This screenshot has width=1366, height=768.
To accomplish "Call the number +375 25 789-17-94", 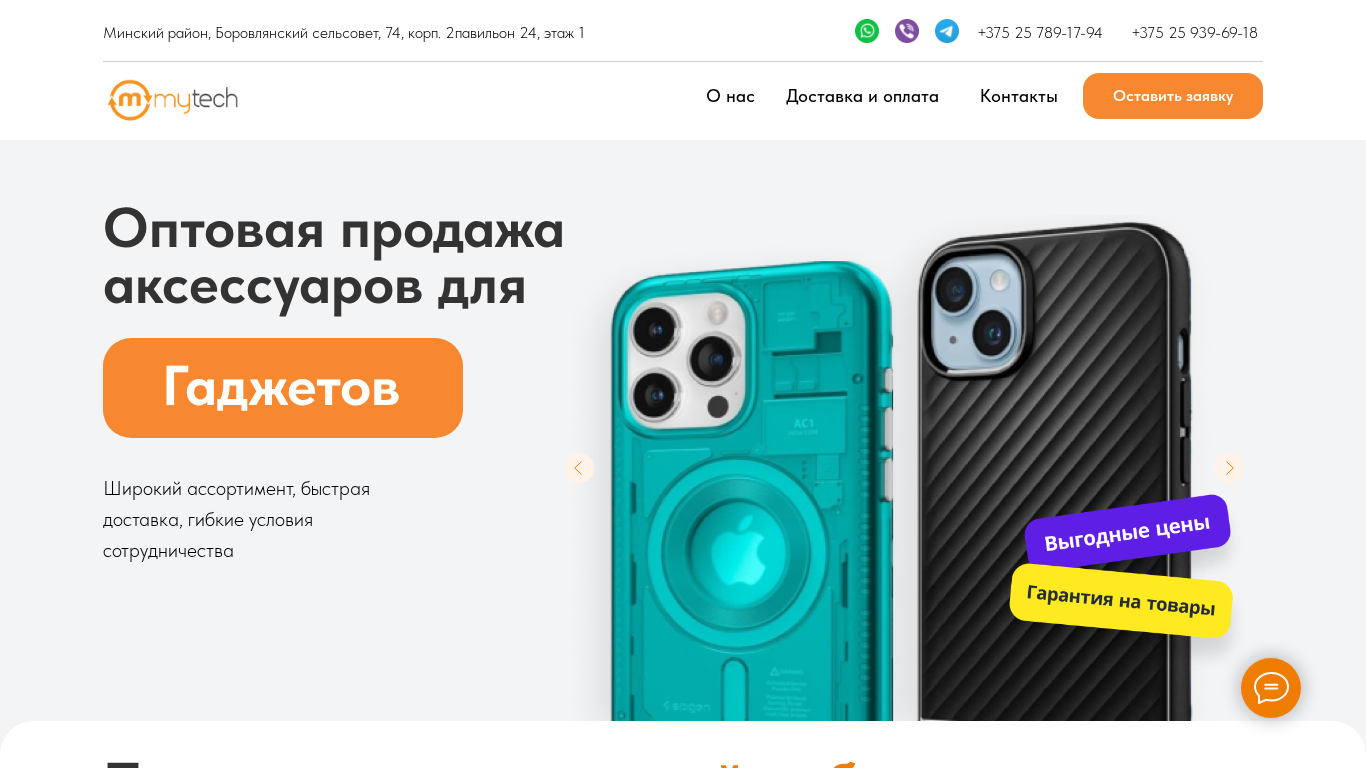I will (1040, 33).
